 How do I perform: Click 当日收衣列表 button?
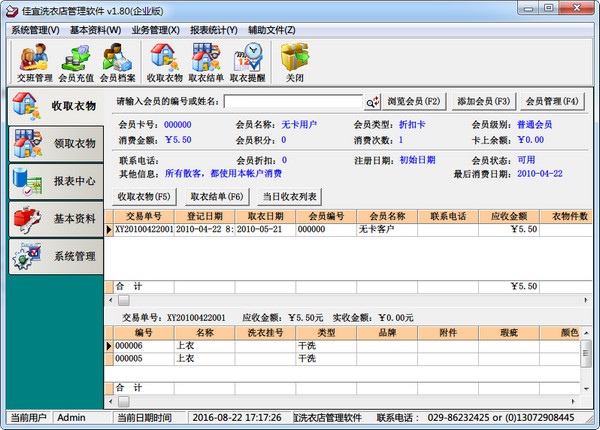[x=290, y=197]
